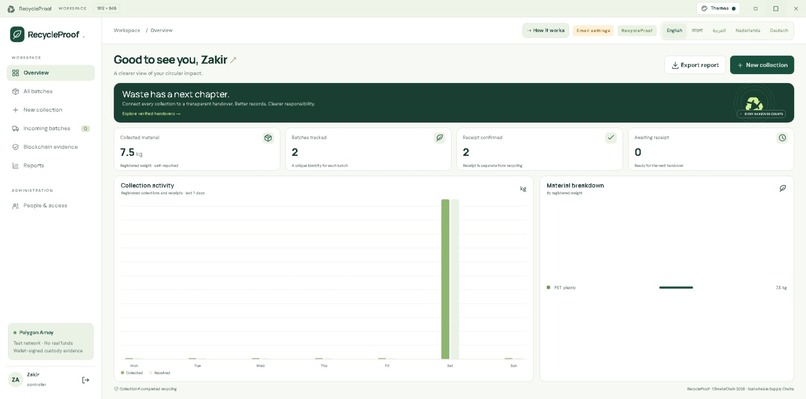Screen dimensions: 806x399
Task: Export the report
Action: click(x=695, y=65)
